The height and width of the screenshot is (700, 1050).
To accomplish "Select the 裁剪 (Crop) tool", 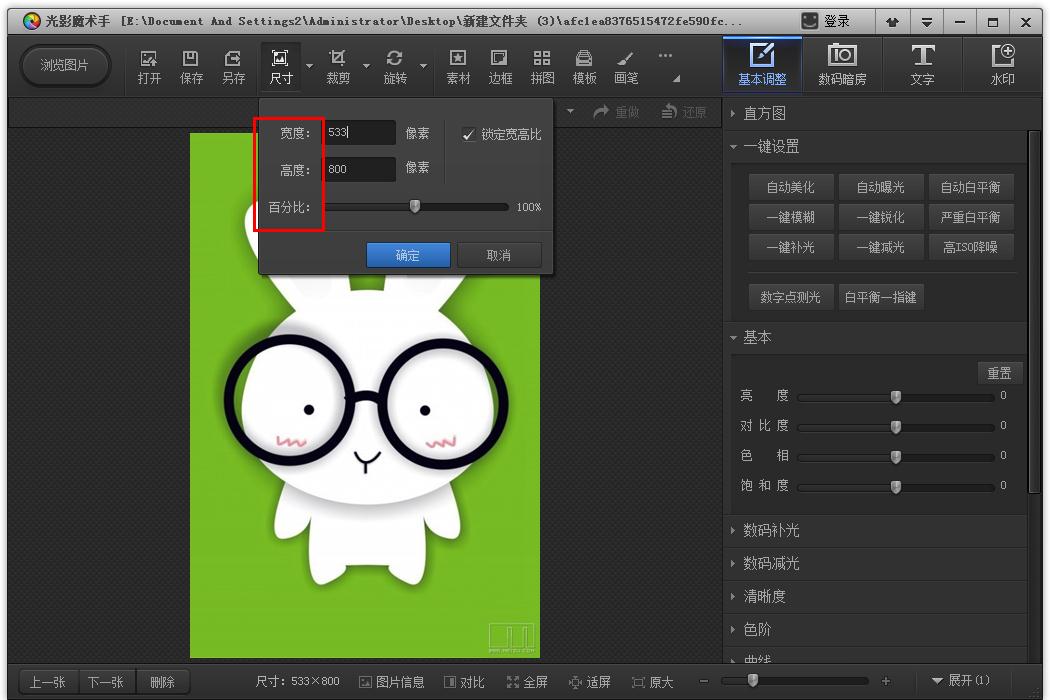I will pos(338,66).
